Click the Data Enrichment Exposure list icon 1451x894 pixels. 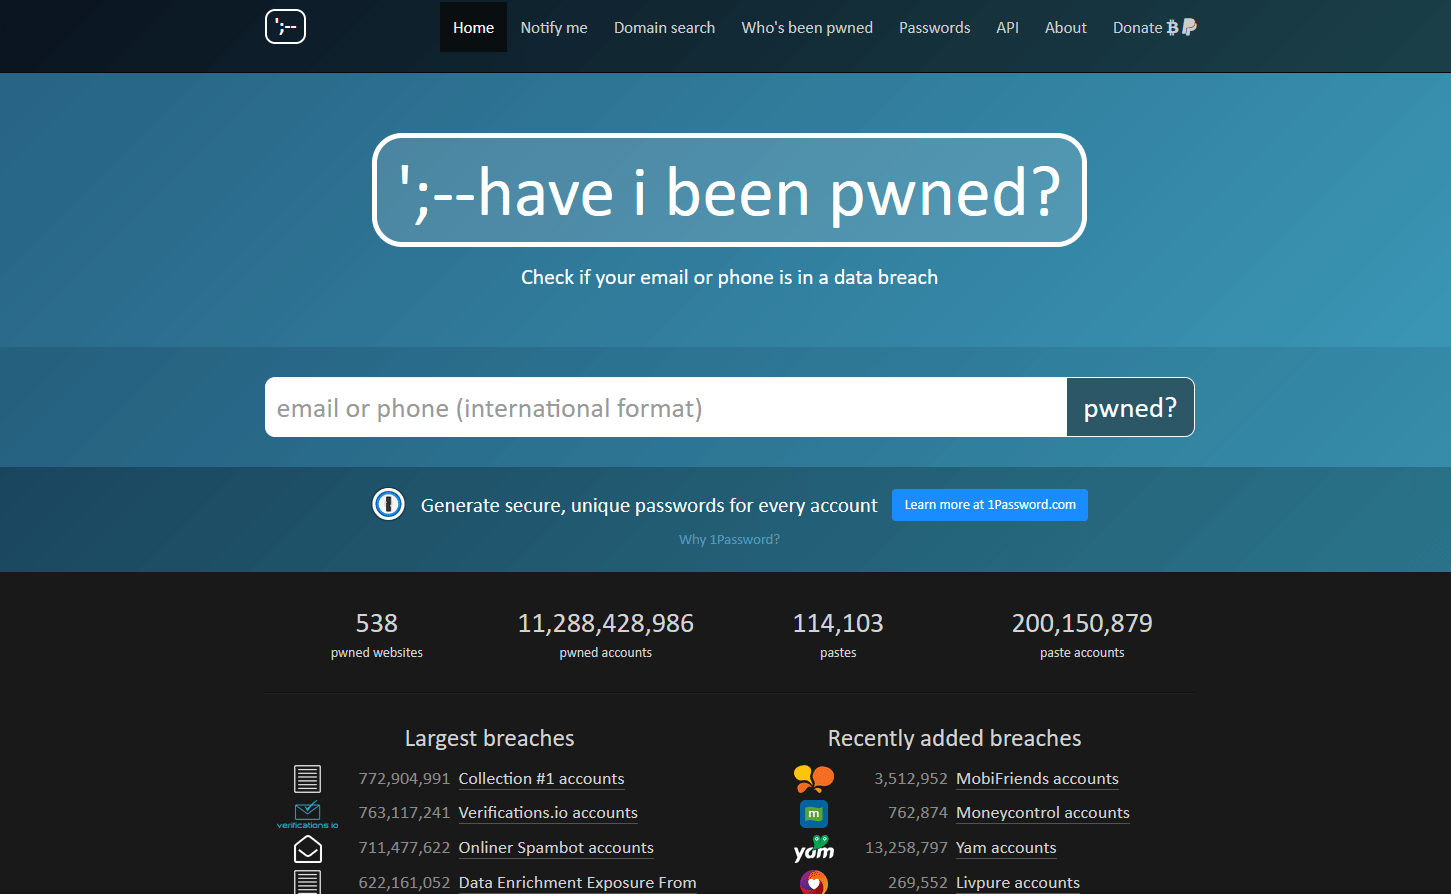pos(308,882)
